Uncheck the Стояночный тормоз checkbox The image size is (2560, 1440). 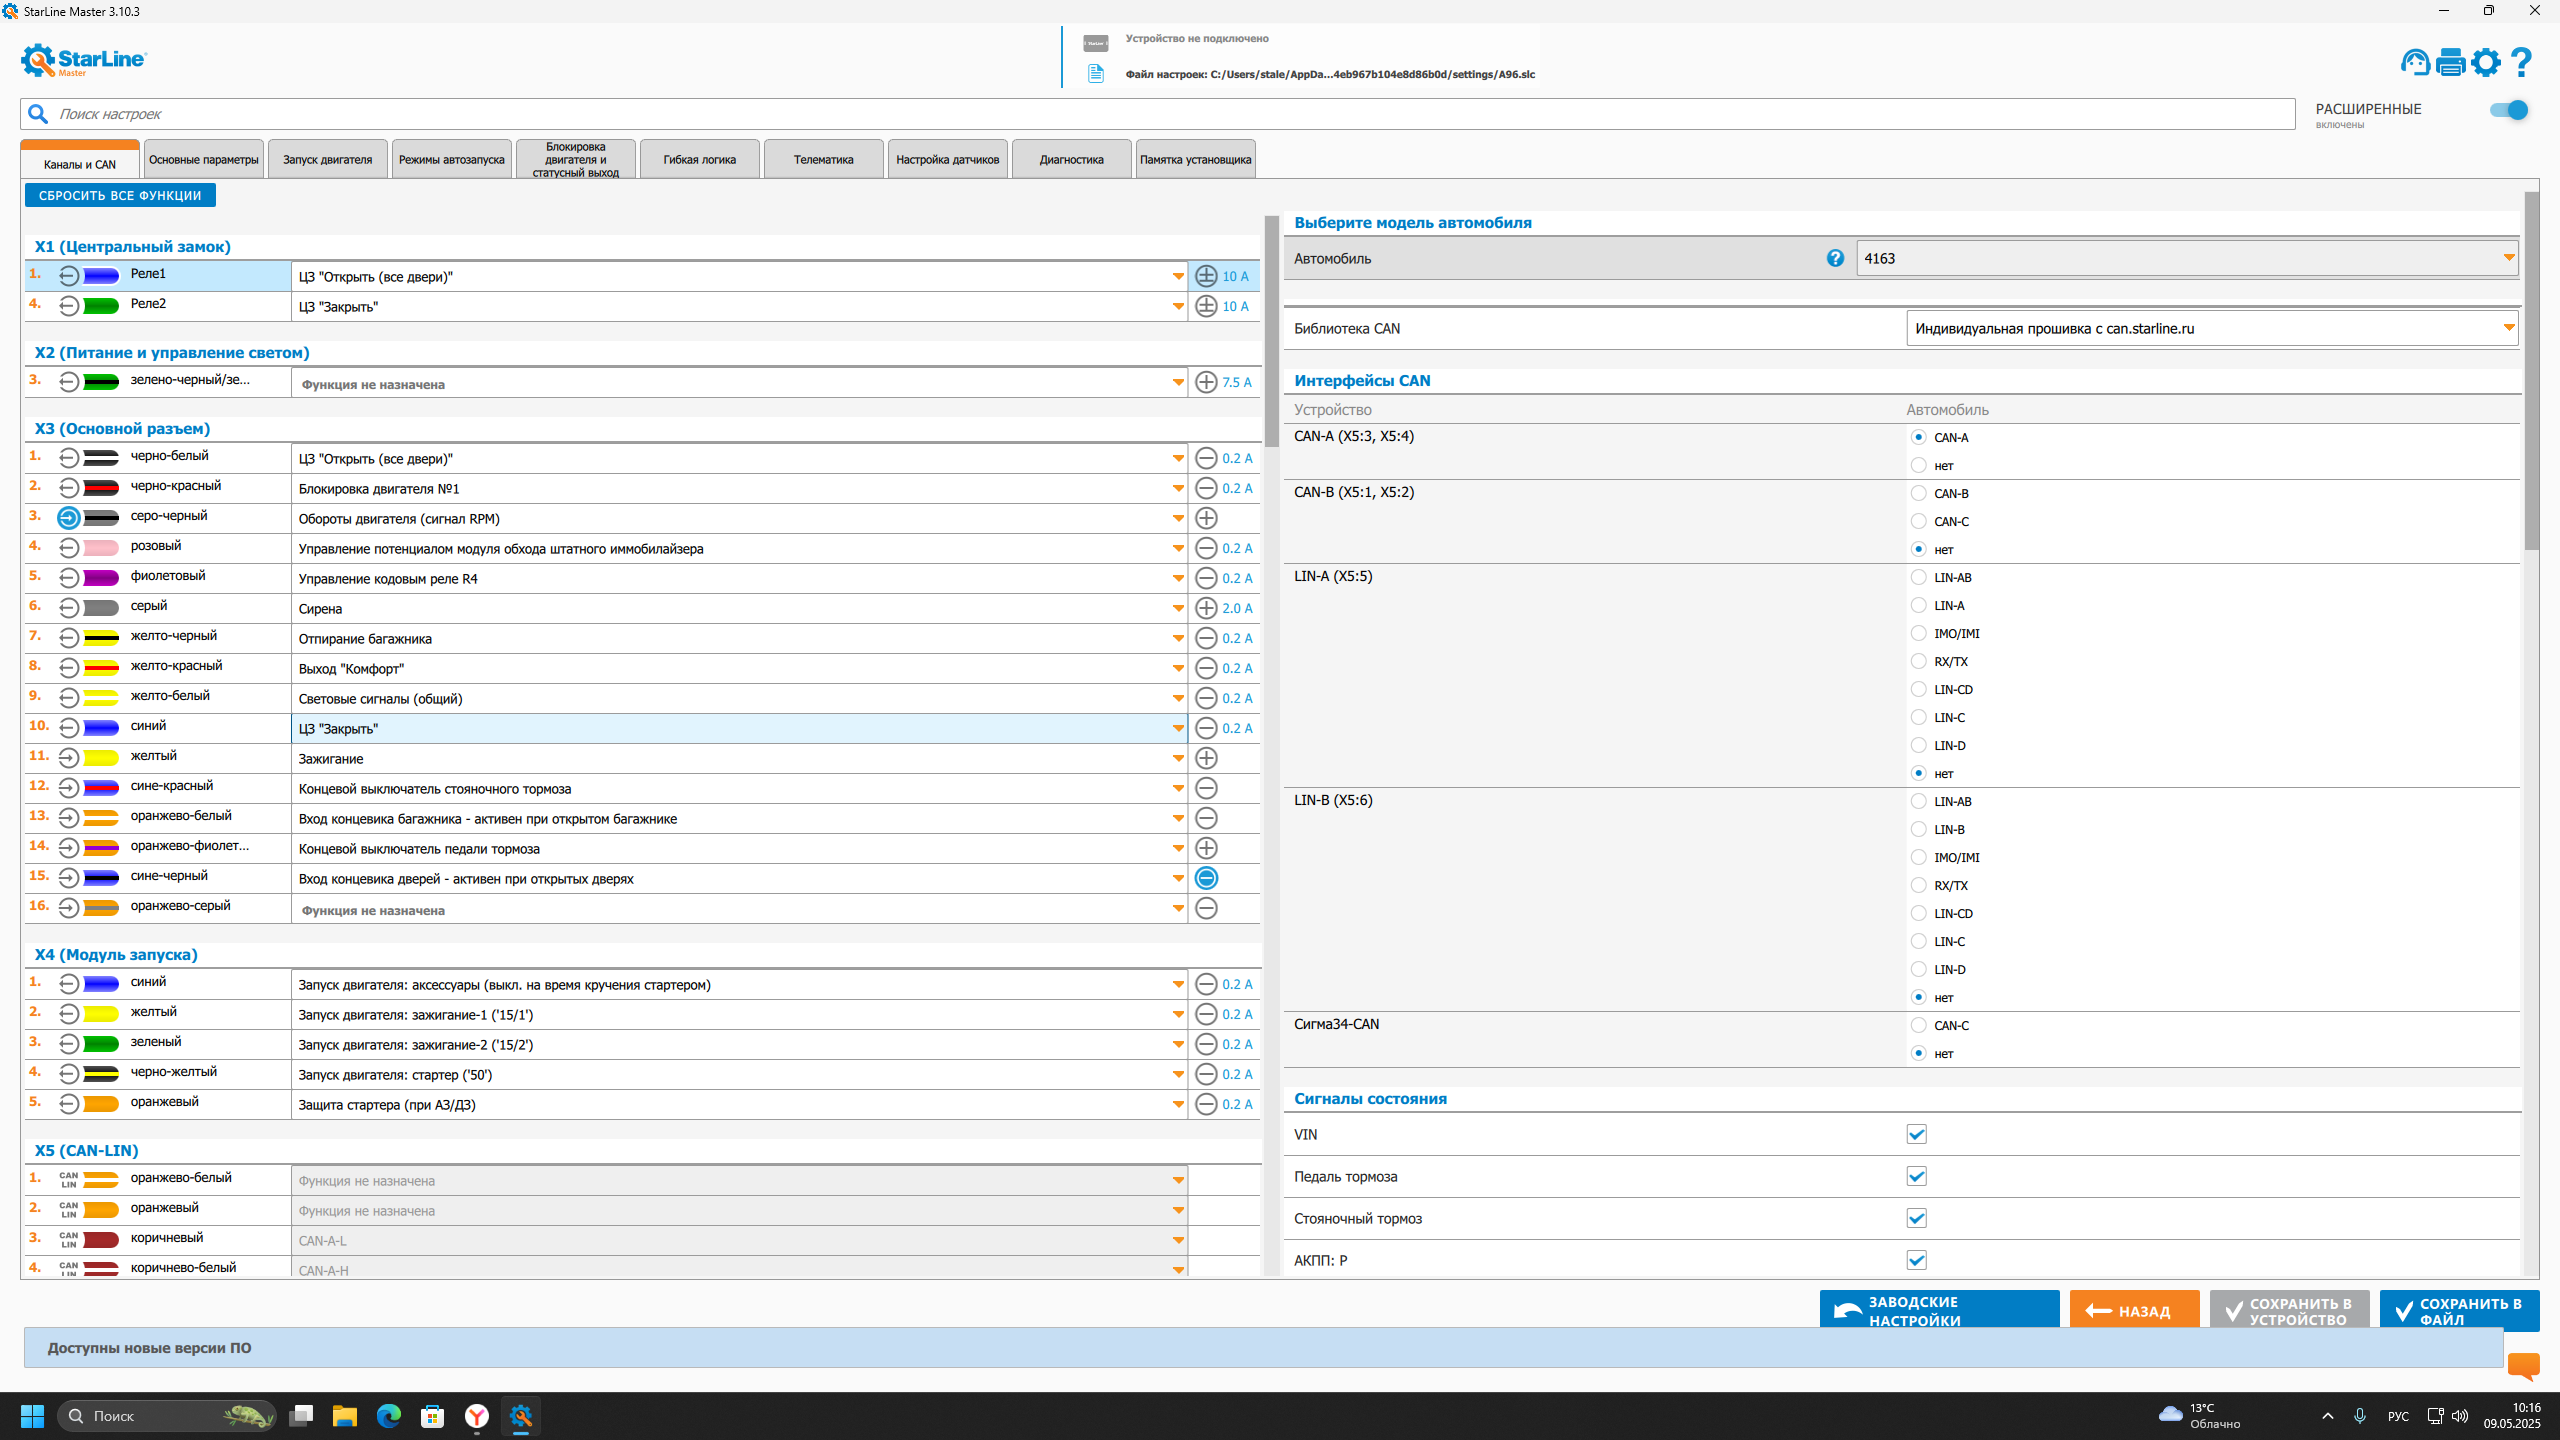click(x=1916, y=1218)
